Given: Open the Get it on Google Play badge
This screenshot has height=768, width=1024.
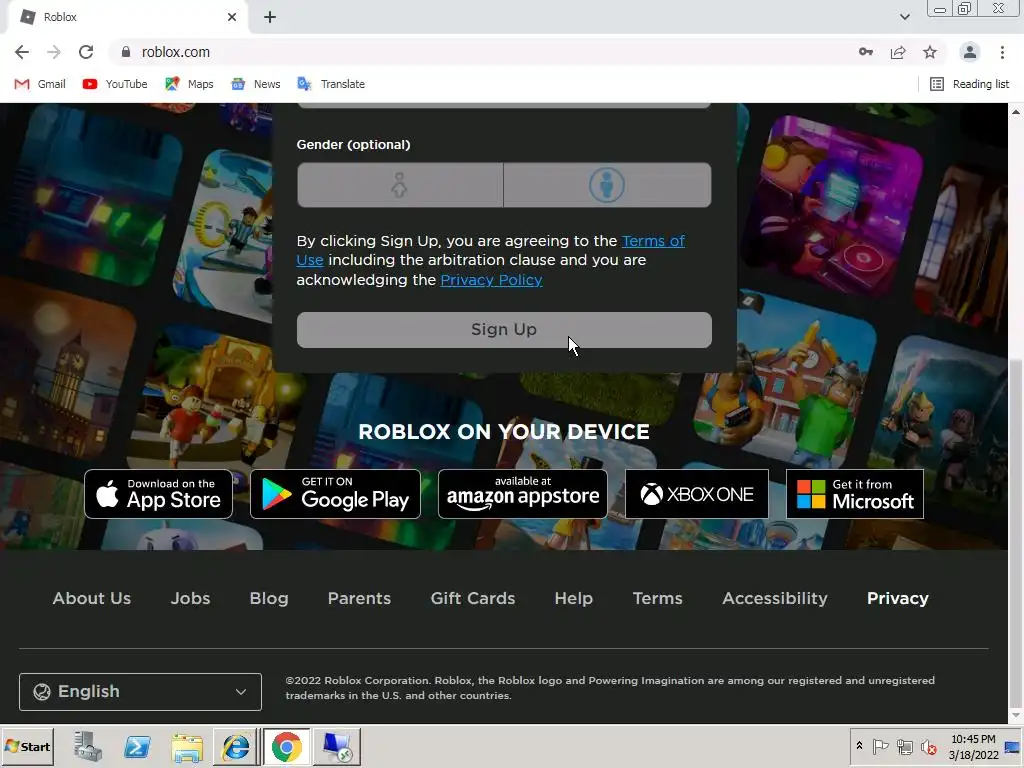Looking at the screenshot, I should [335, 494].
